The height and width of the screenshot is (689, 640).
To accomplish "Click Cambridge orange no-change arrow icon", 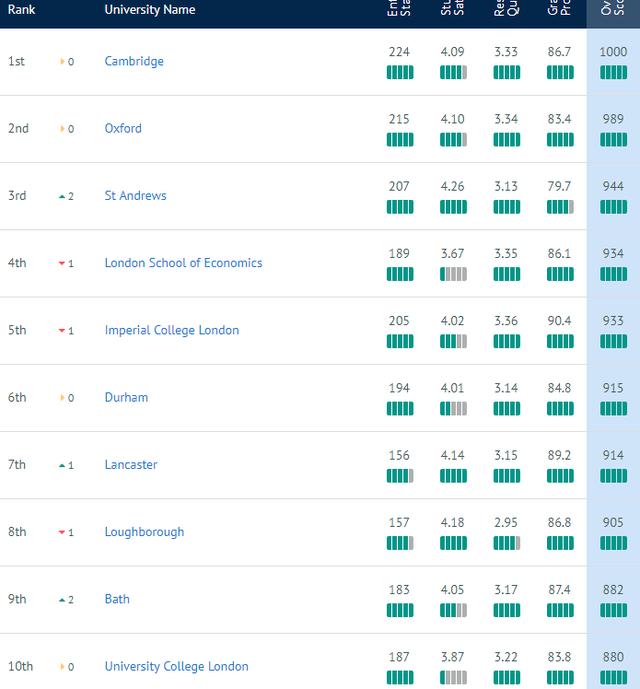I will tap(62, 62).
